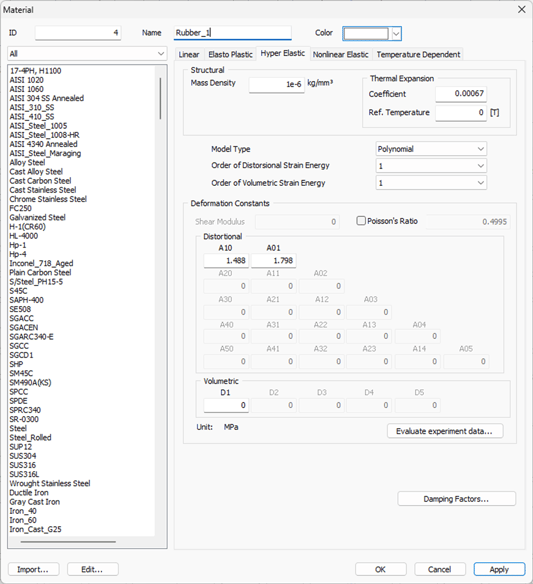
Task: Open the Color dropdown arrow
Action: (x=396, y=34)
